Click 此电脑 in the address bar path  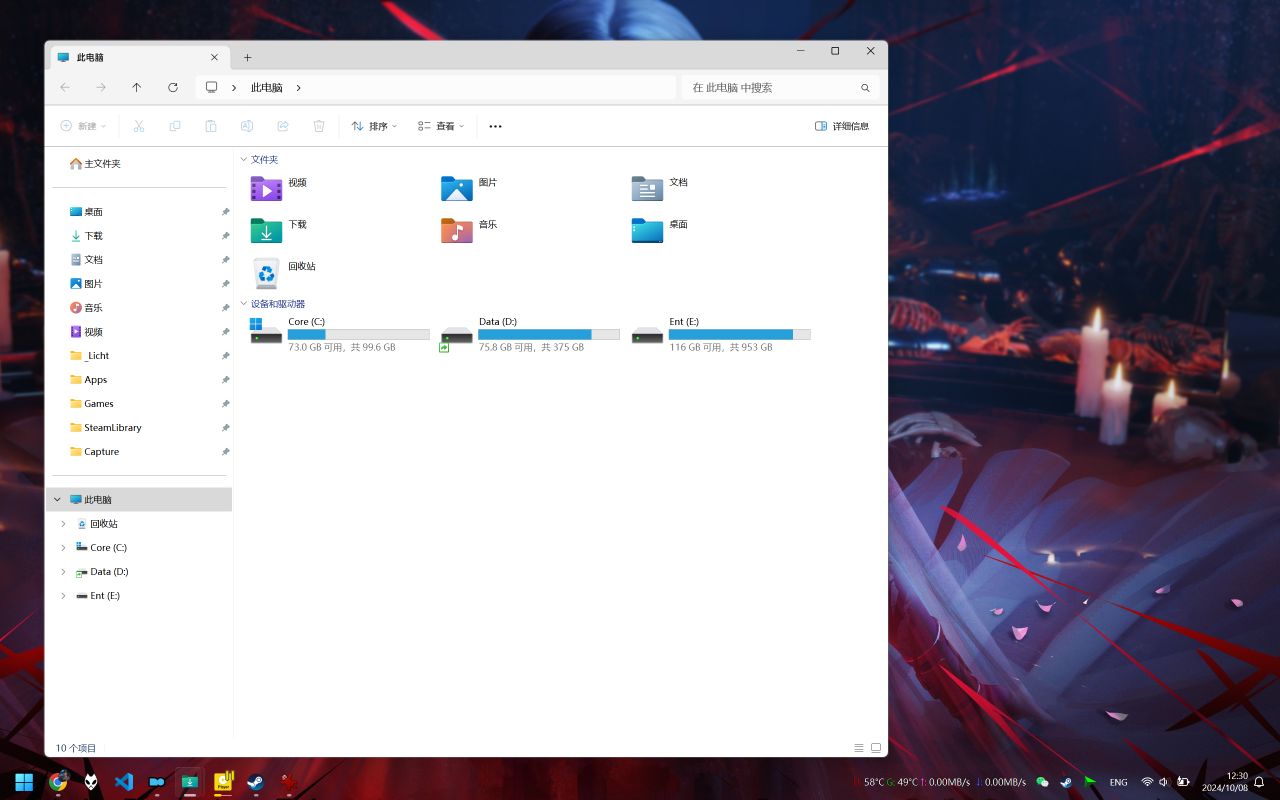click(266, 88)
